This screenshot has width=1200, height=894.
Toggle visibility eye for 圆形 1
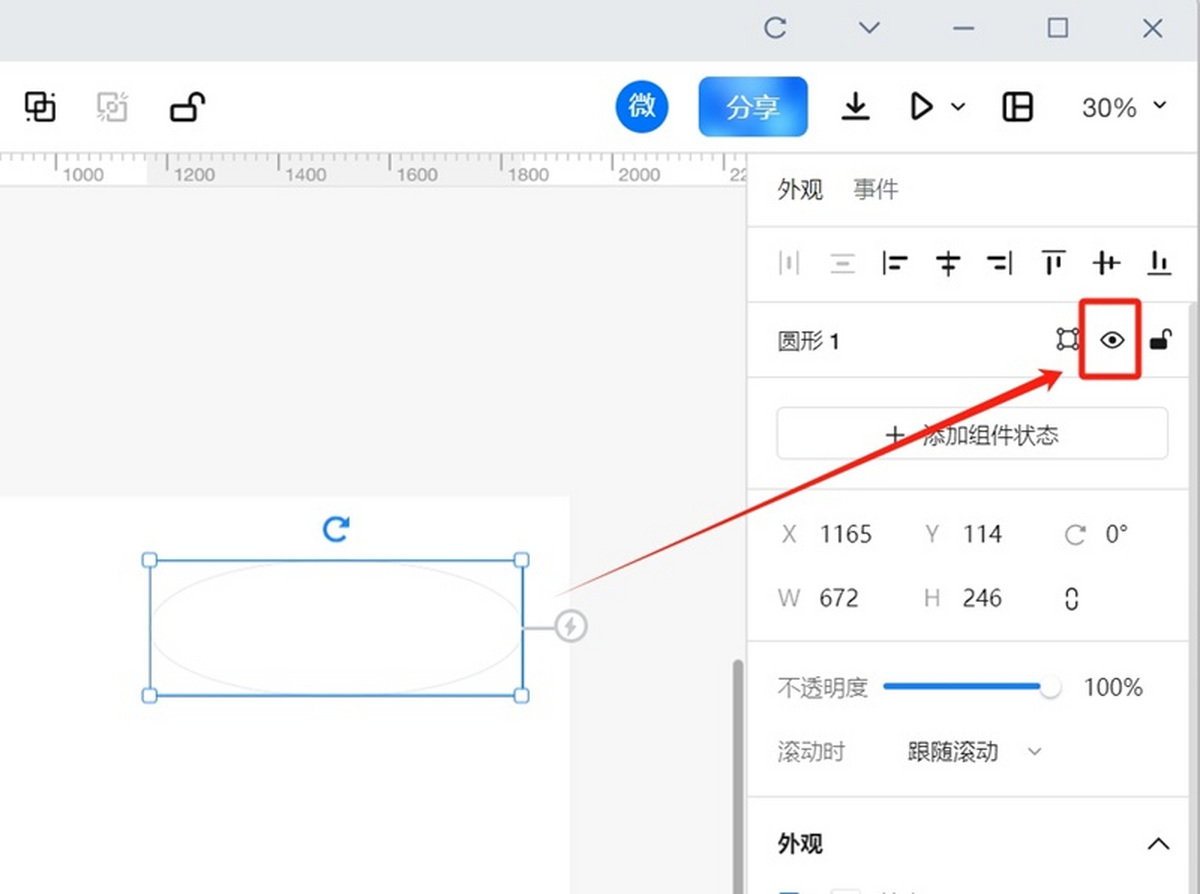coord(1112,340)
